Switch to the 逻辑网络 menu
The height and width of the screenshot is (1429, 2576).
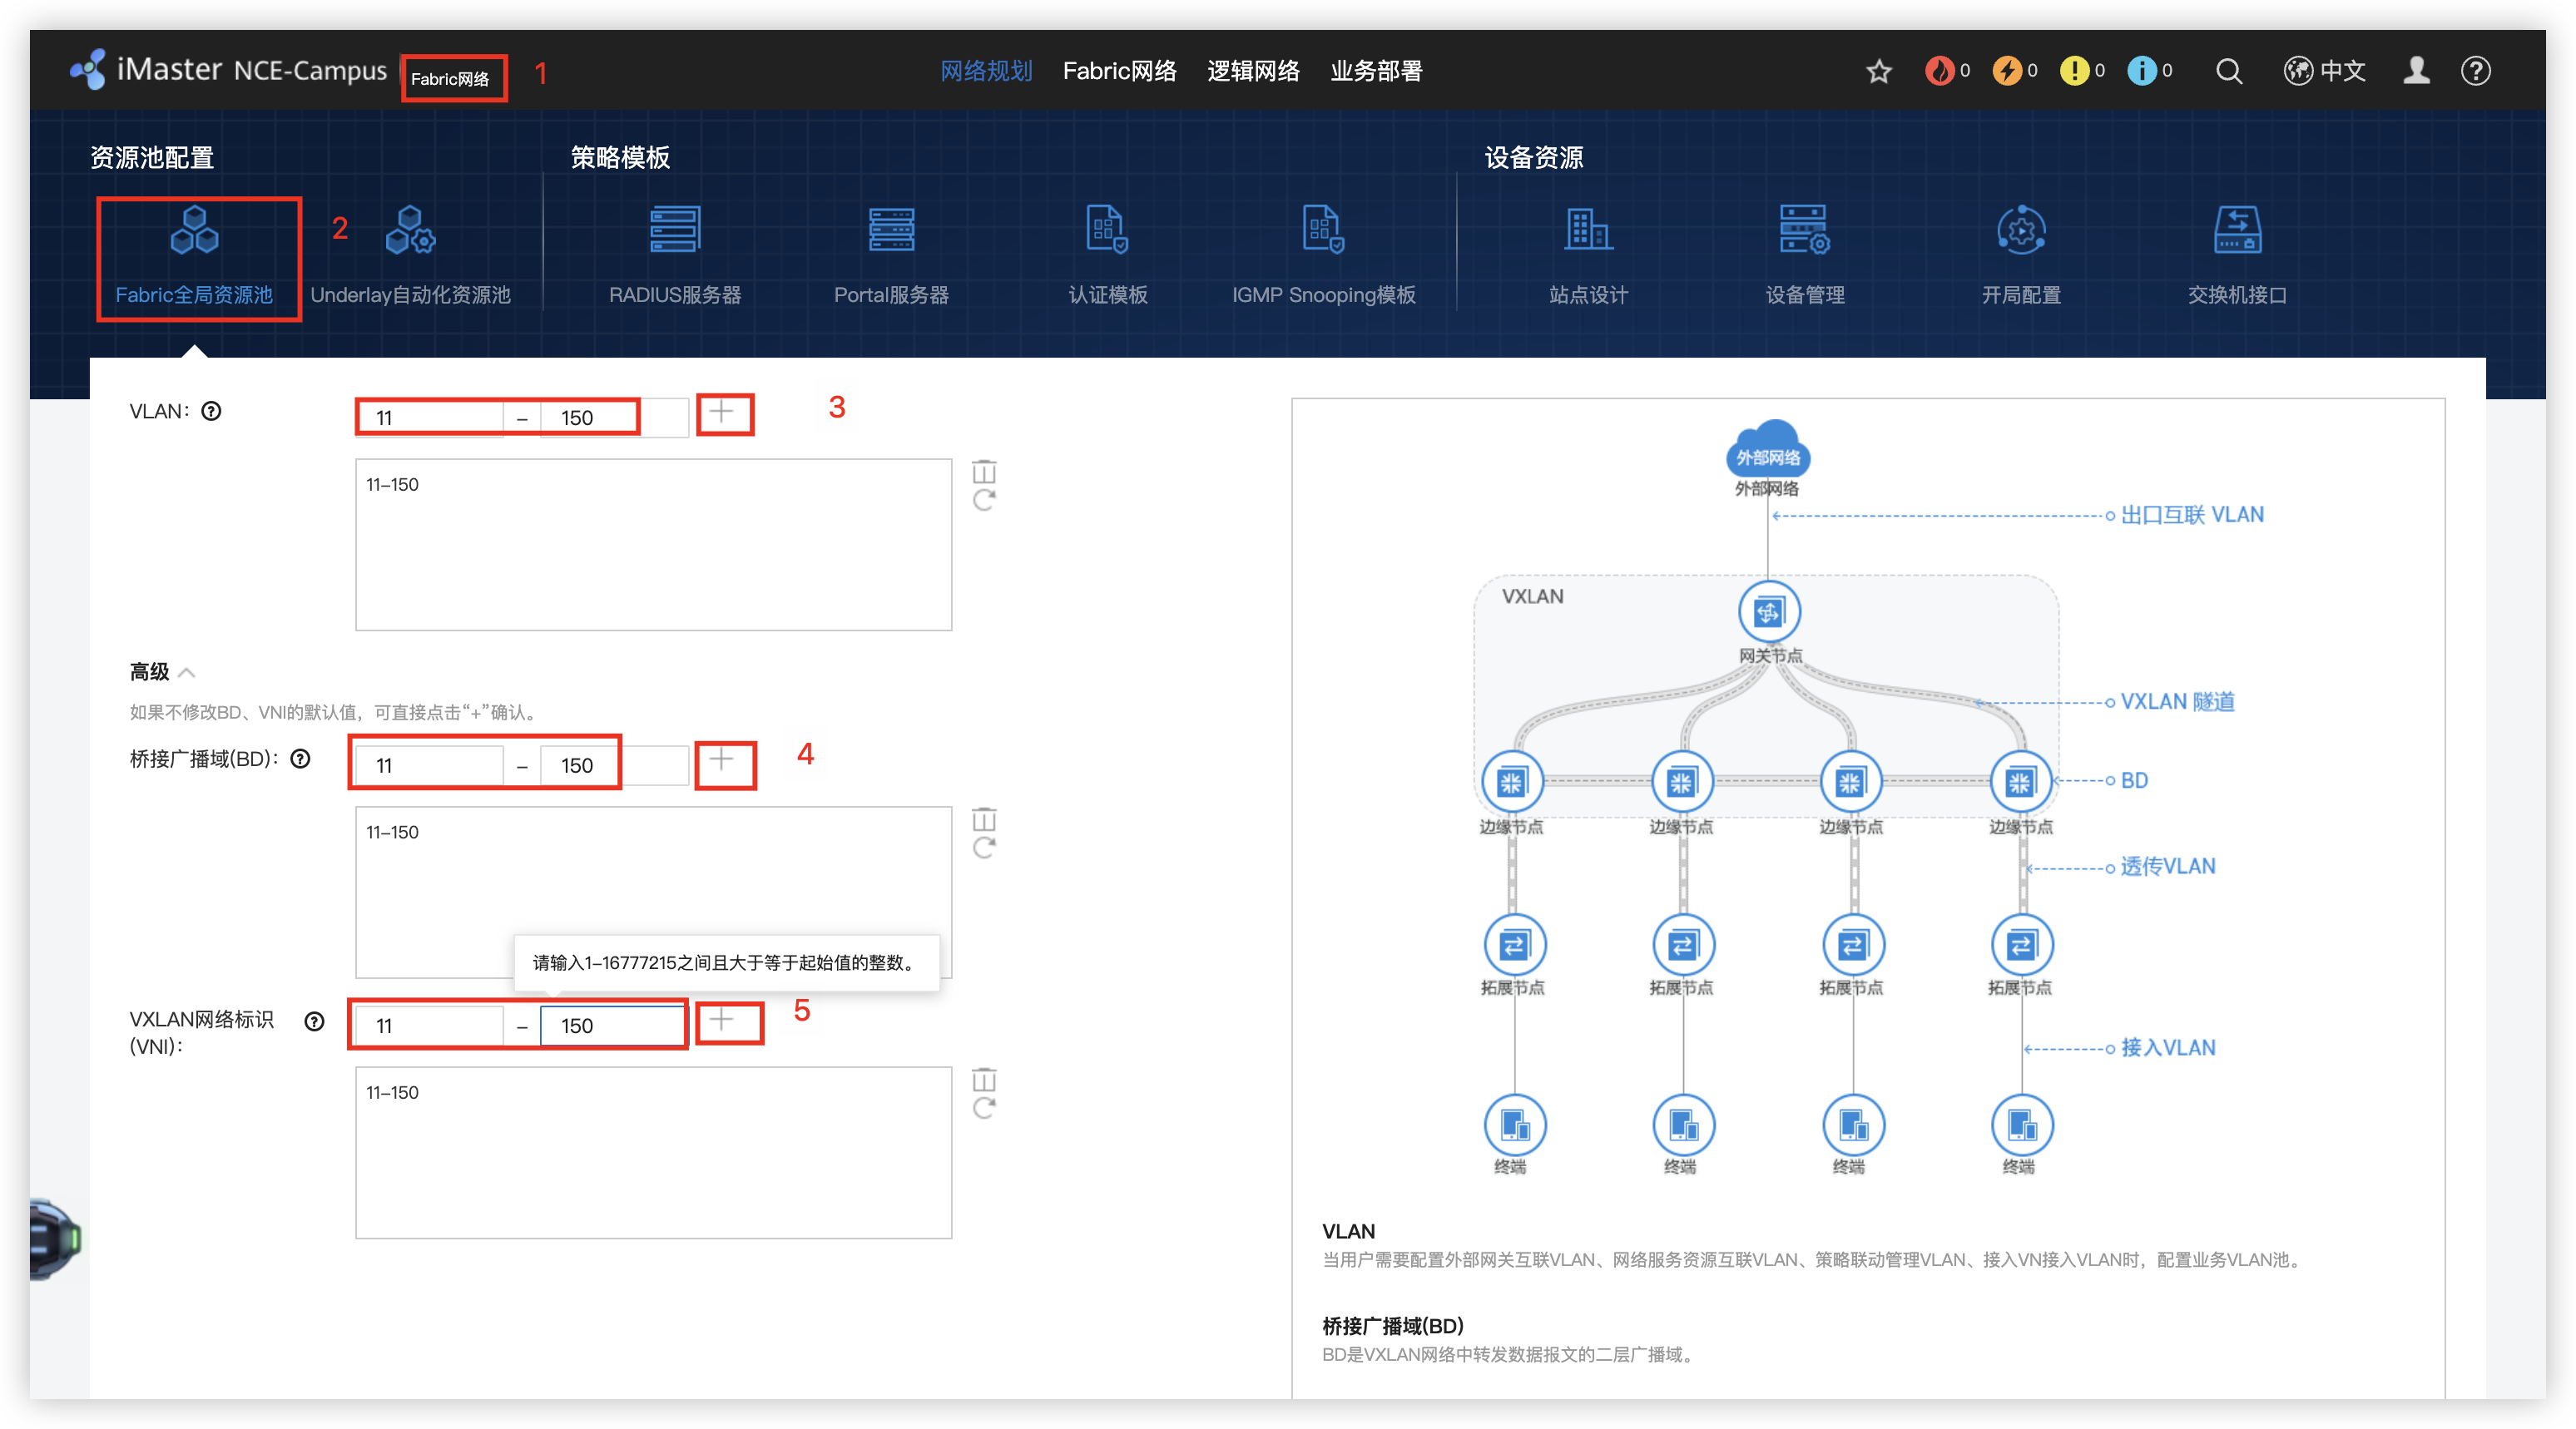(x=1253, y=71)
